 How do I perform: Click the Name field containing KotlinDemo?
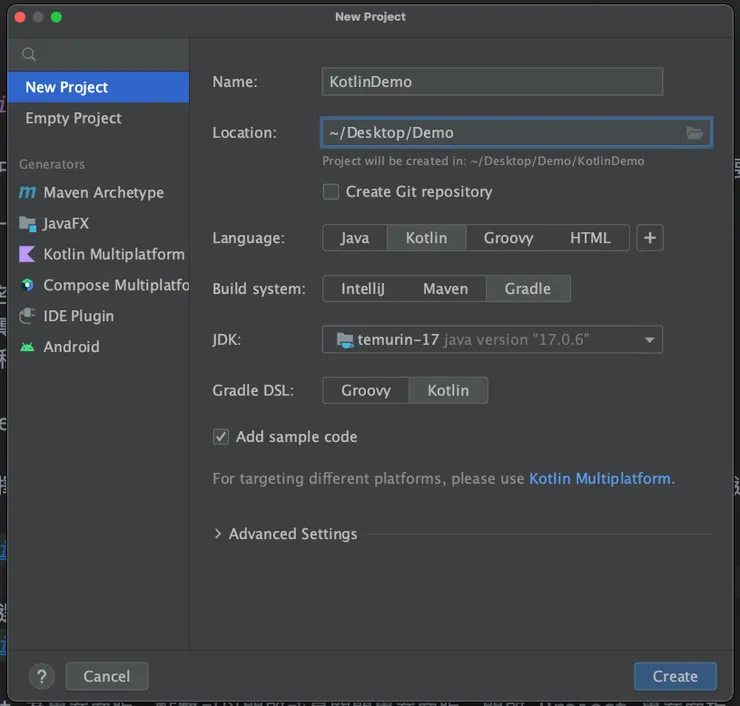pos(492,82)
